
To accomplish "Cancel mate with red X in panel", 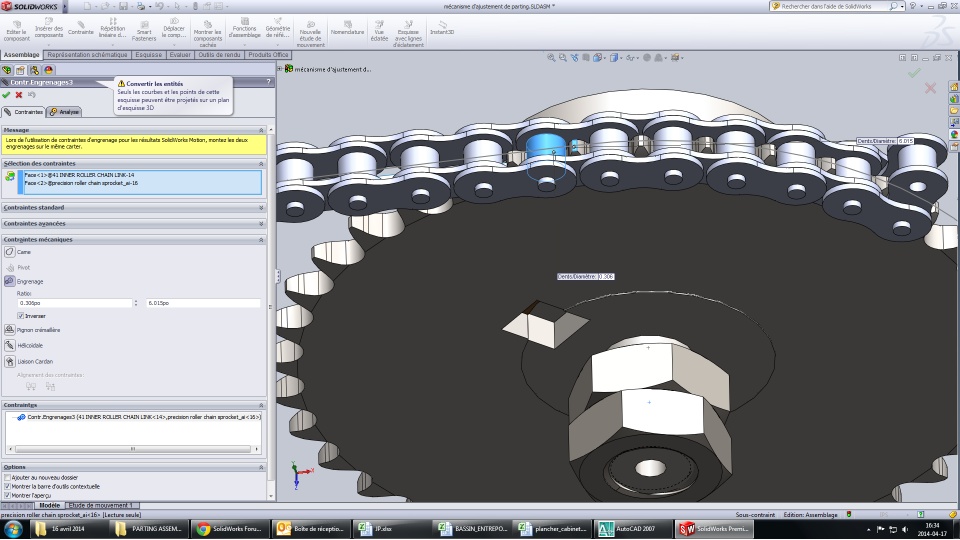I will (x=19, y=95).
